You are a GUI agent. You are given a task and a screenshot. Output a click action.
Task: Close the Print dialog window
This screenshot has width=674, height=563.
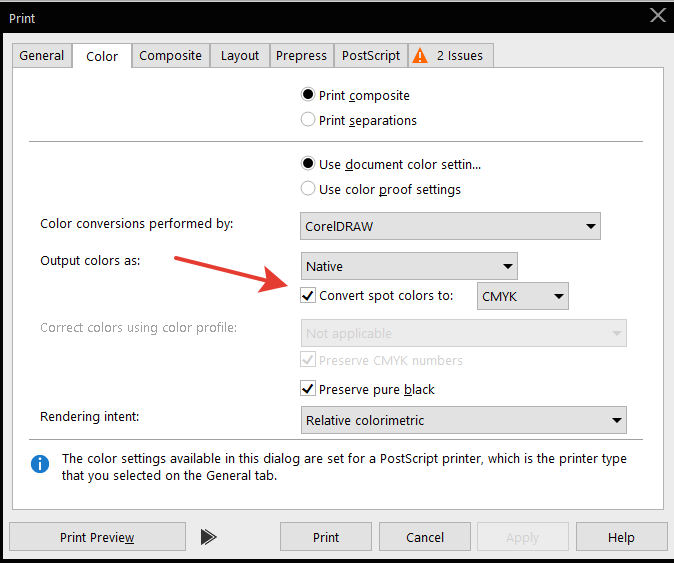(657, 14)
